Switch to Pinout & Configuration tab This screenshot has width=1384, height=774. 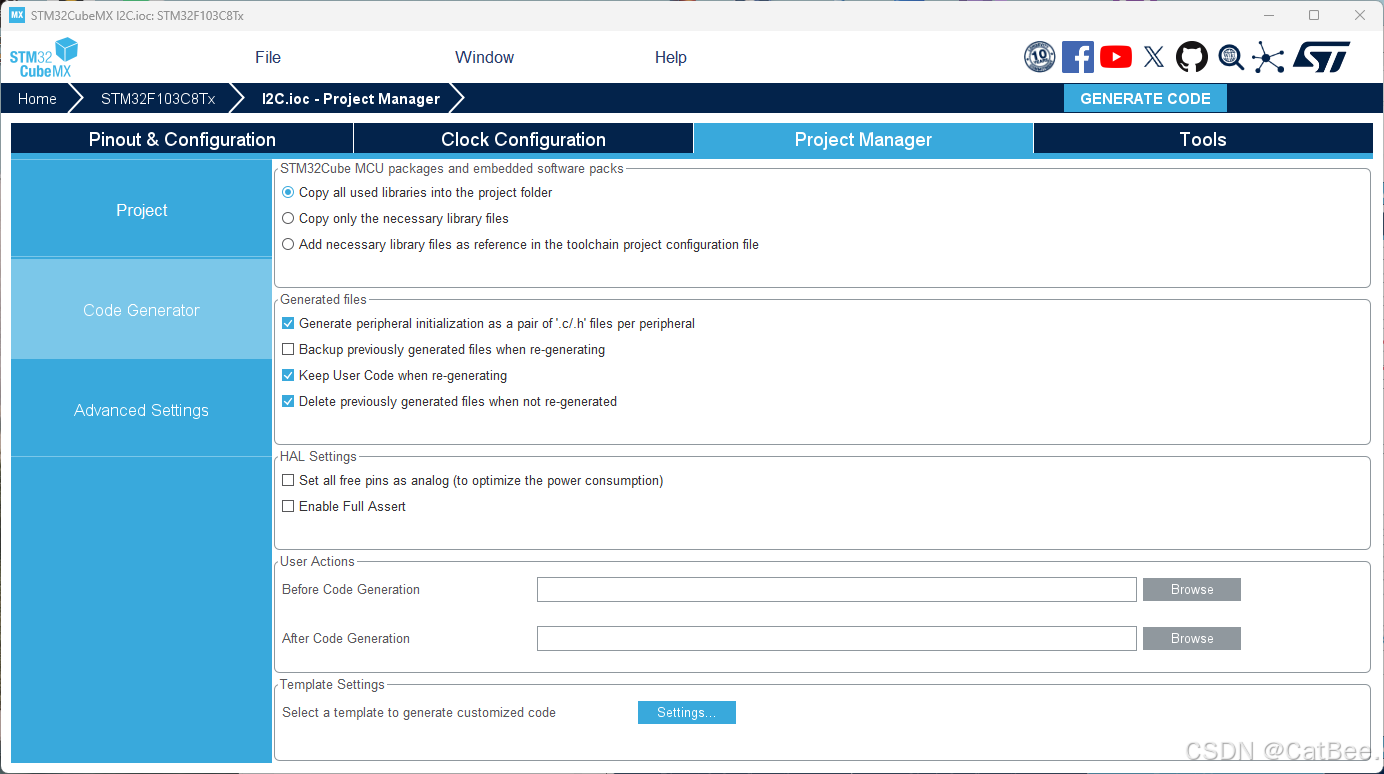(x=182, y=139)
